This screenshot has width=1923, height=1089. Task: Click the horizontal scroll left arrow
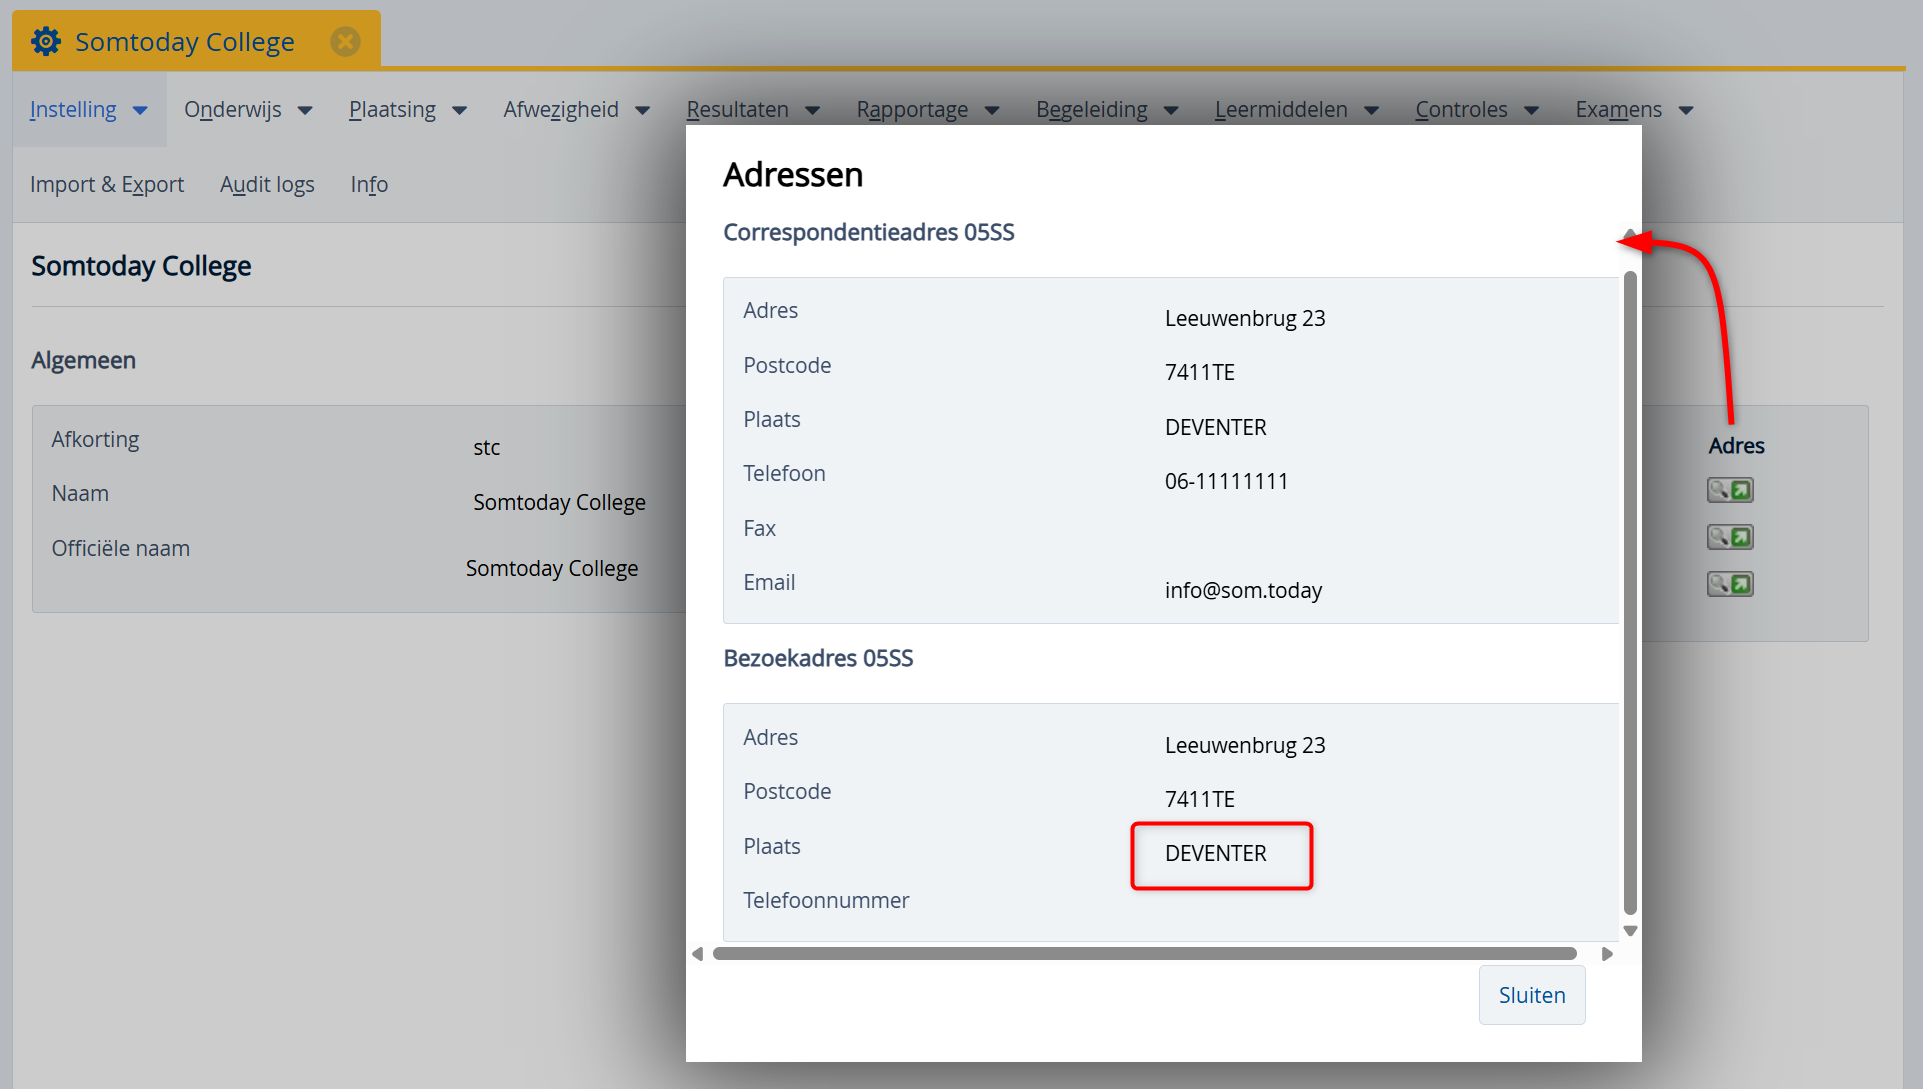(x=698, y=954)
